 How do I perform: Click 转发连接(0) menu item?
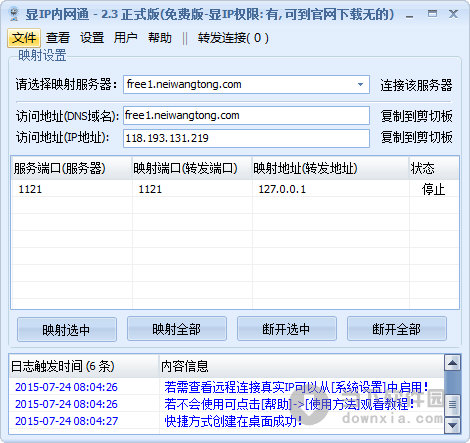click(233, 38)
